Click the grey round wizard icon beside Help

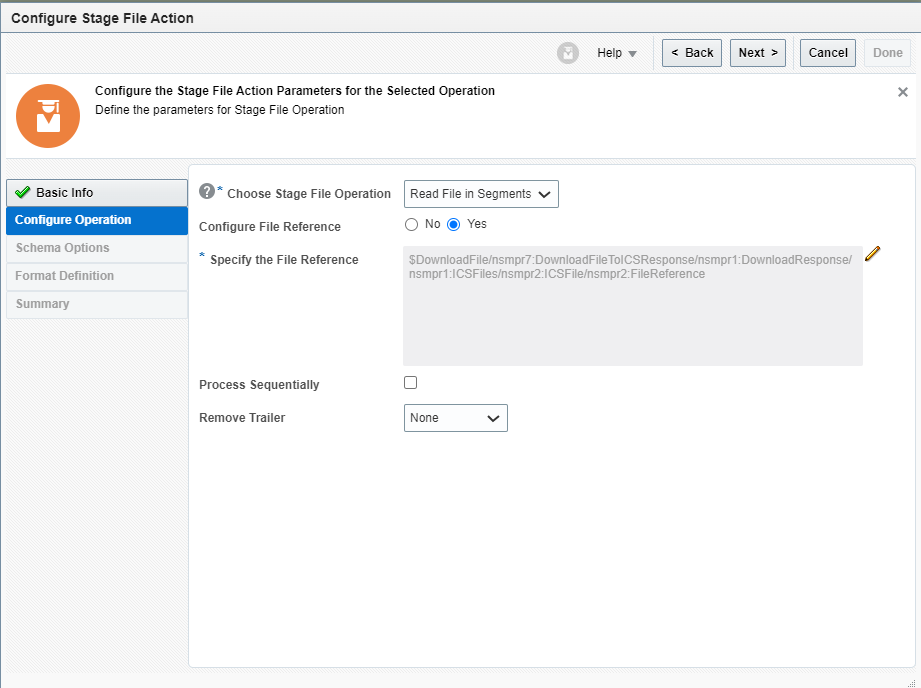pos(567,53)
